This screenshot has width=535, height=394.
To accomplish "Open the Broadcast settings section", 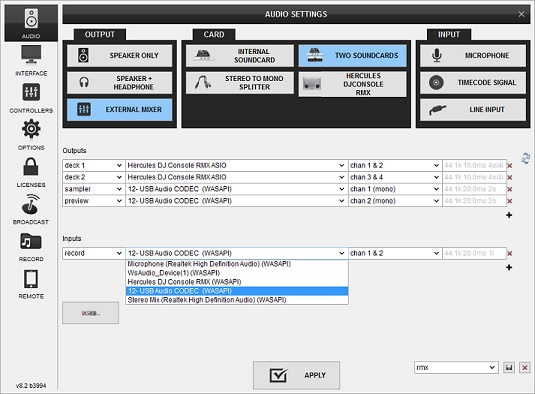I will pyautogui.click(x=31, y=209).
